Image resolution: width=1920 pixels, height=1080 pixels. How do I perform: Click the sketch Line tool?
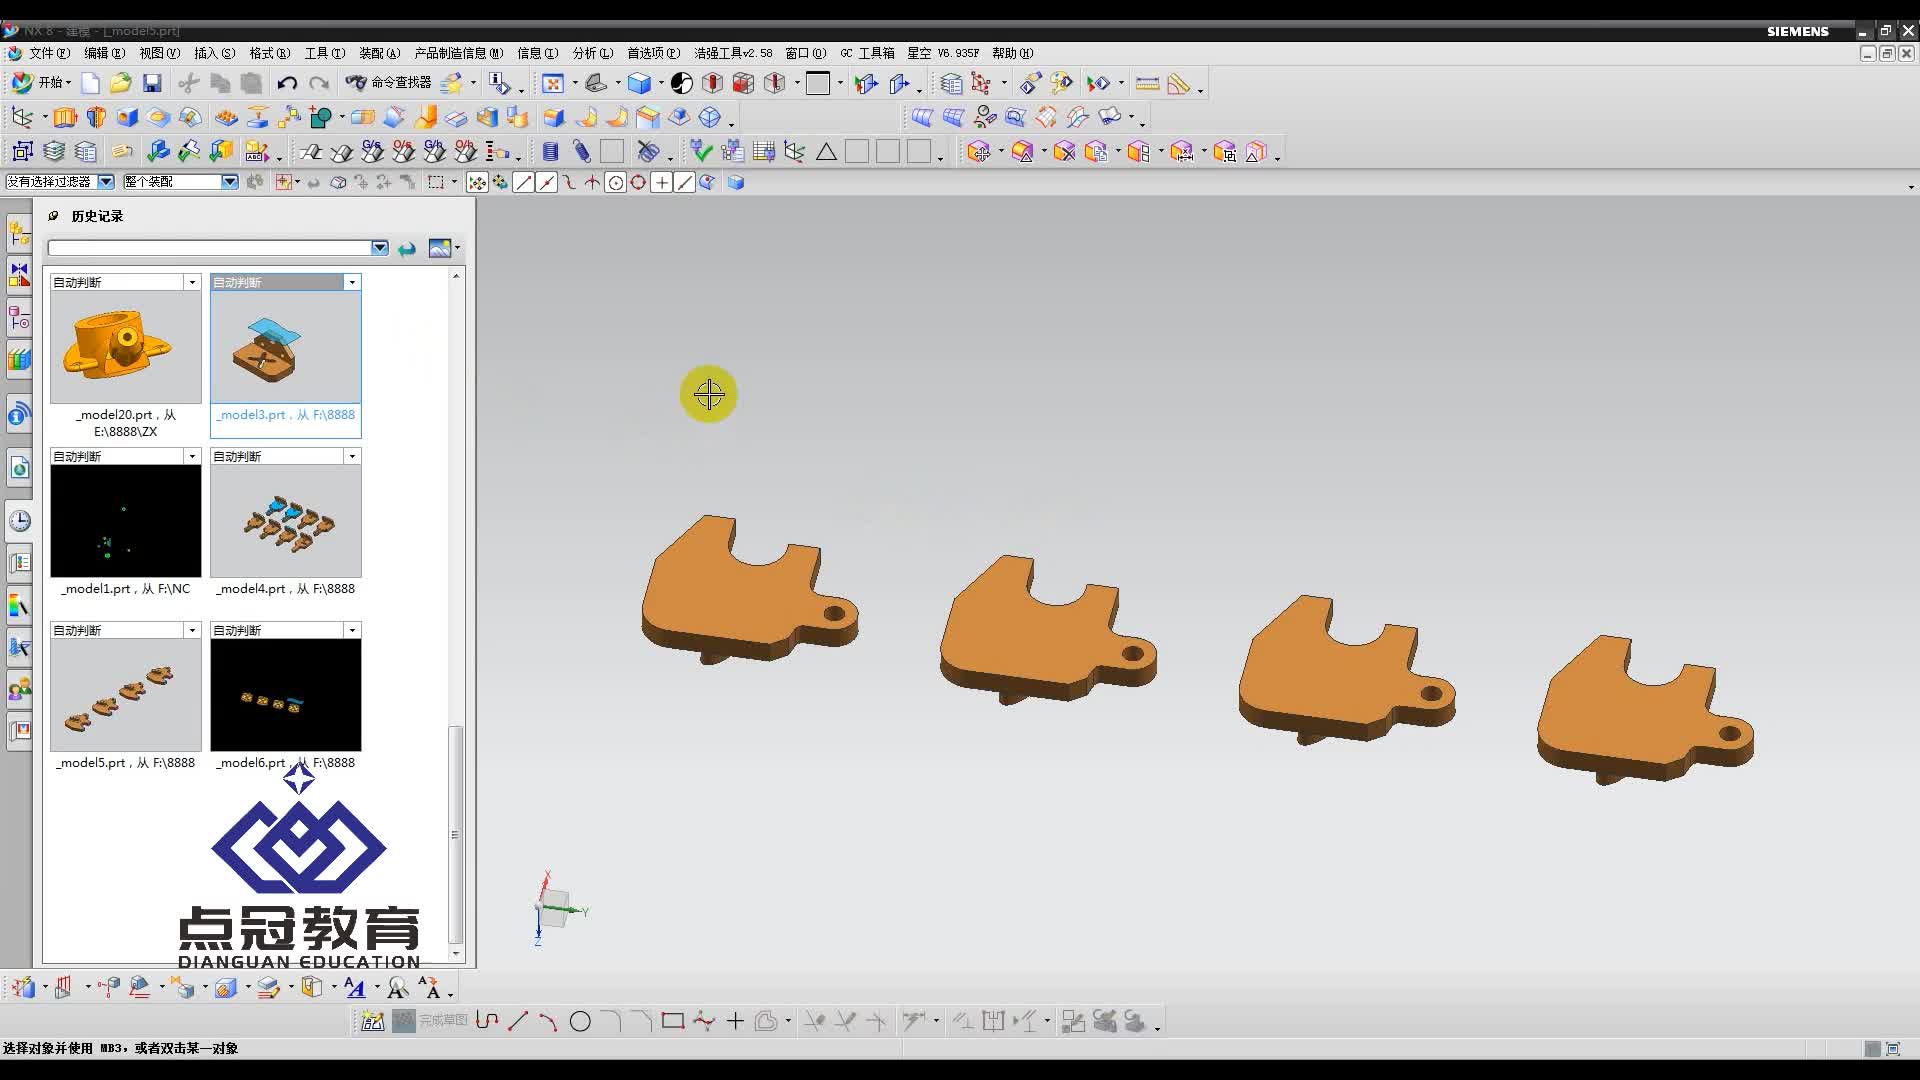pos(517,1021)
